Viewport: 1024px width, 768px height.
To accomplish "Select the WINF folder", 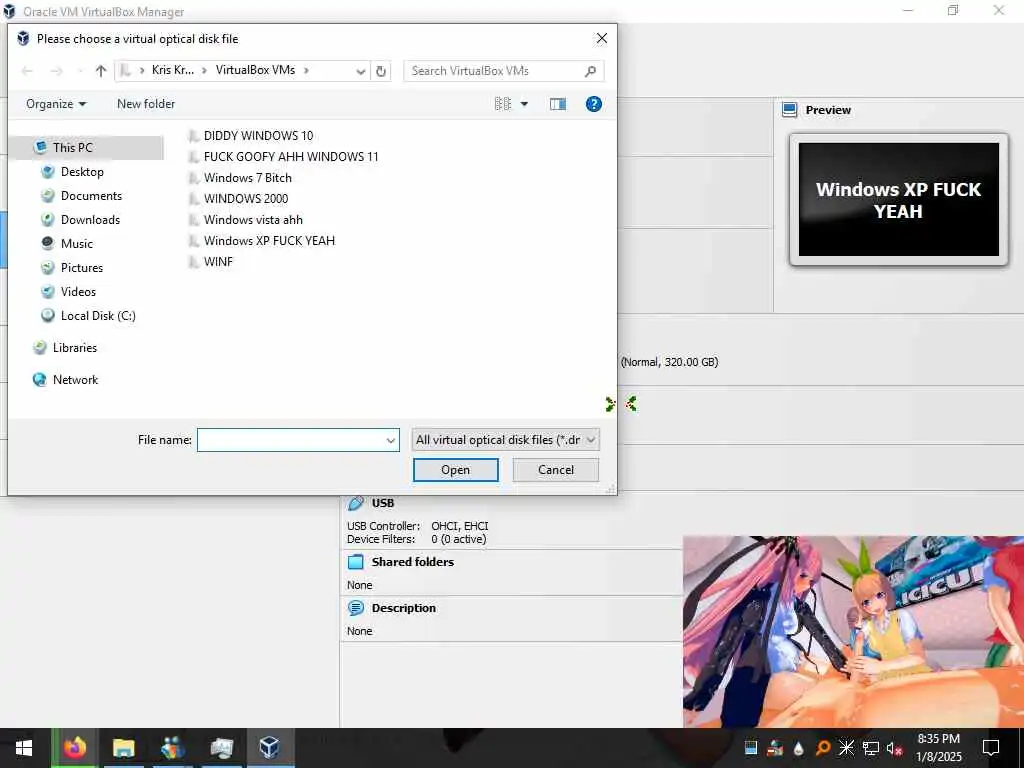I will click(x=210, y=261).
